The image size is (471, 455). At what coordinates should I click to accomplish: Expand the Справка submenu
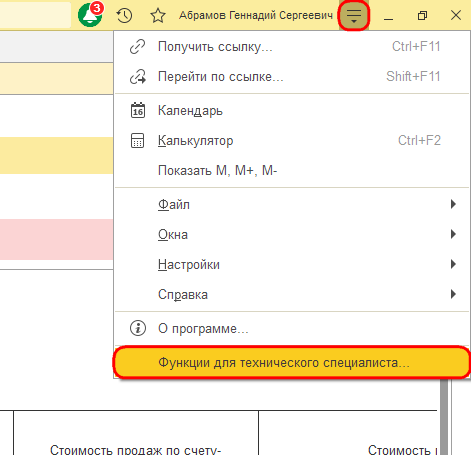(x=292, y=294)
